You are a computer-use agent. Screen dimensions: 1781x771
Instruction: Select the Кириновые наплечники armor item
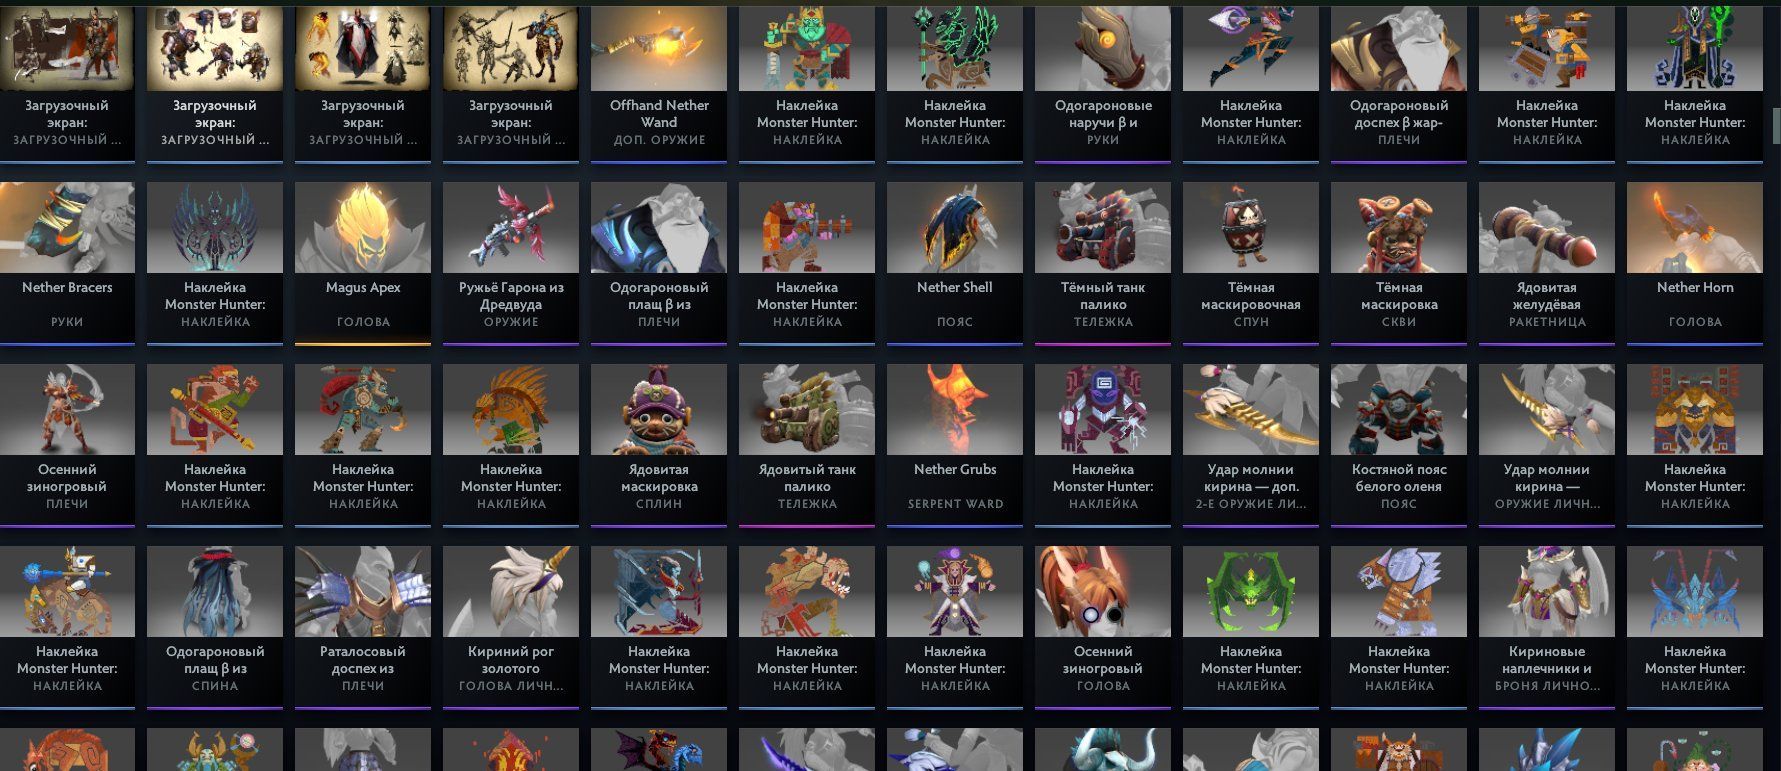click(1547, 627)
